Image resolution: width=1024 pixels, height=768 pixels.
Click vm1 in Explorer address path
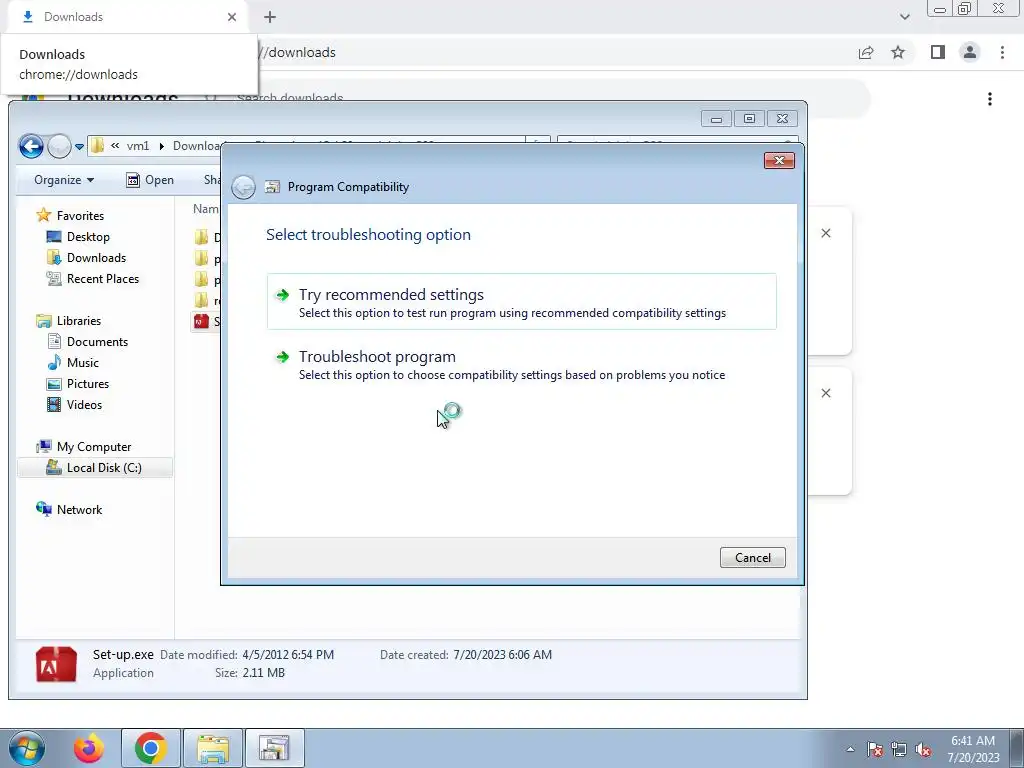[138, 146]
